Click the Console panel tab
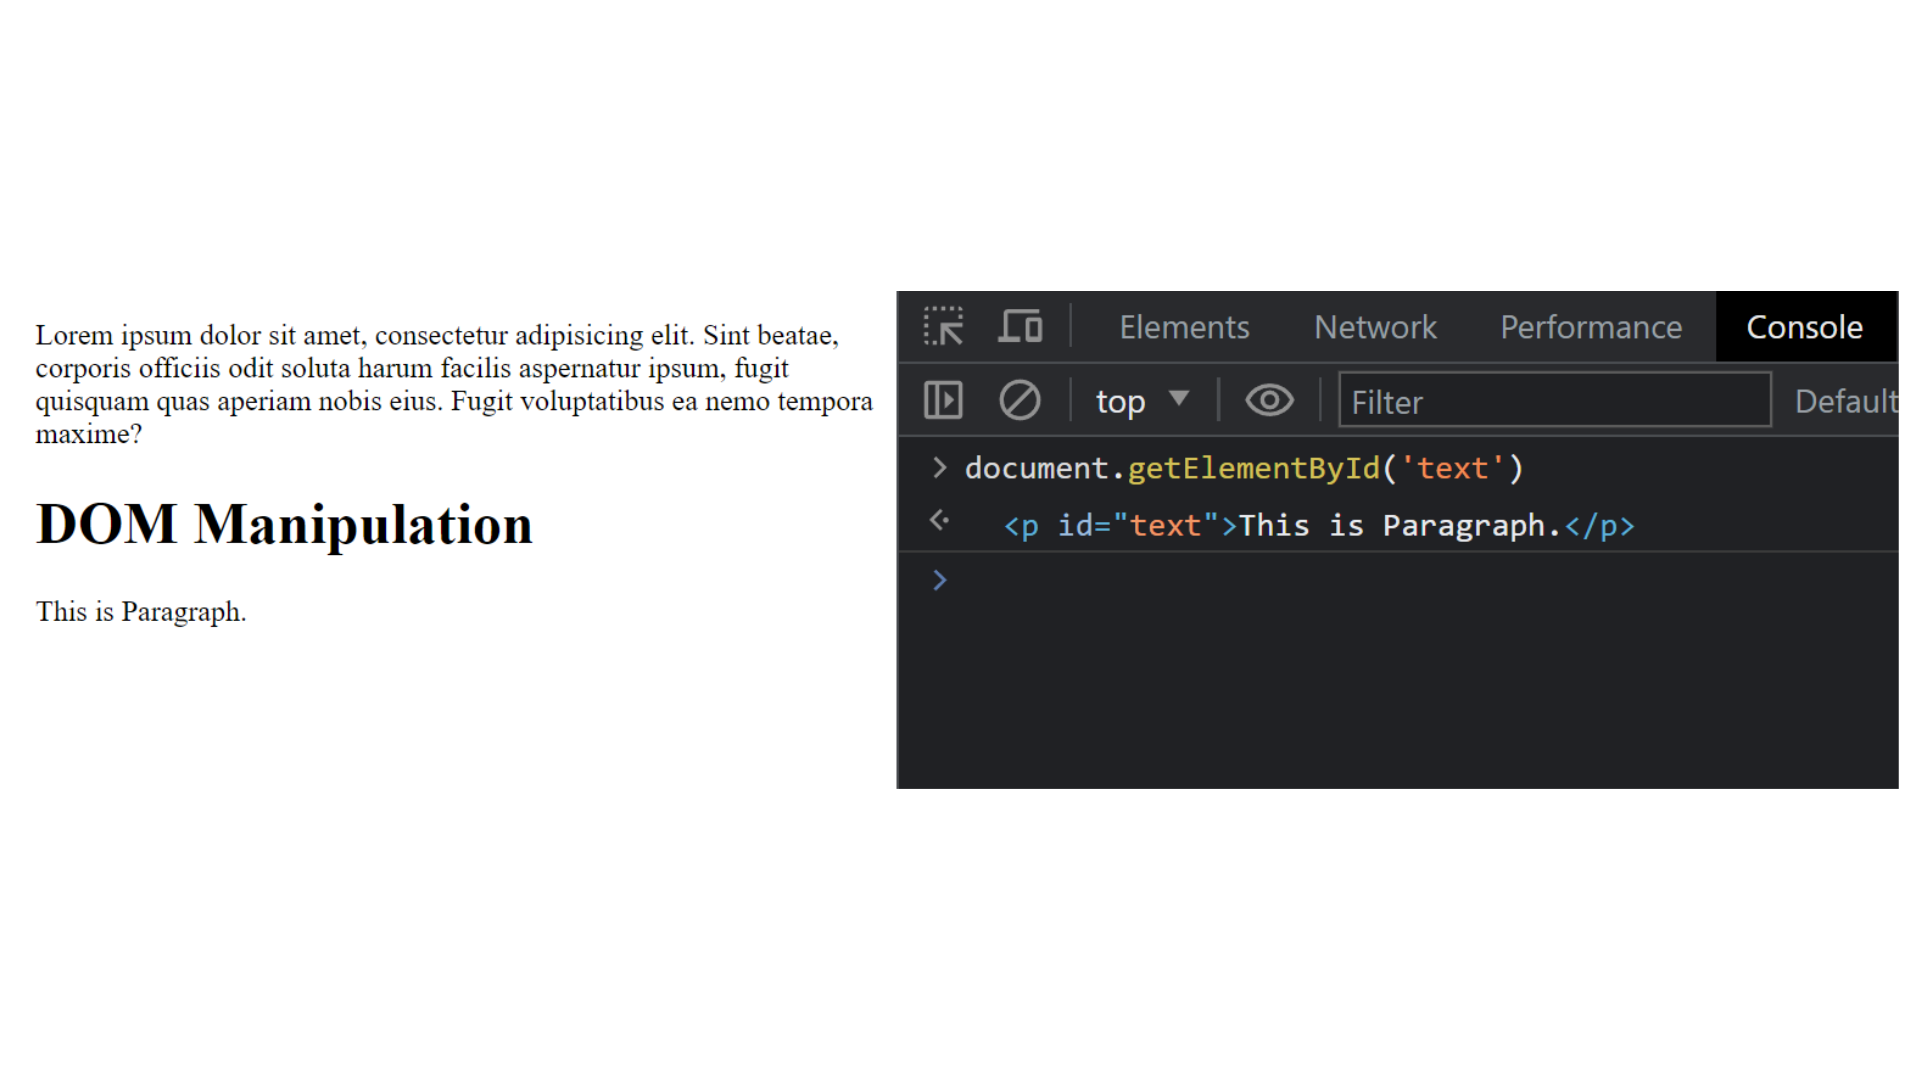This screenshot has height=1080, width=1920. 1804,327
